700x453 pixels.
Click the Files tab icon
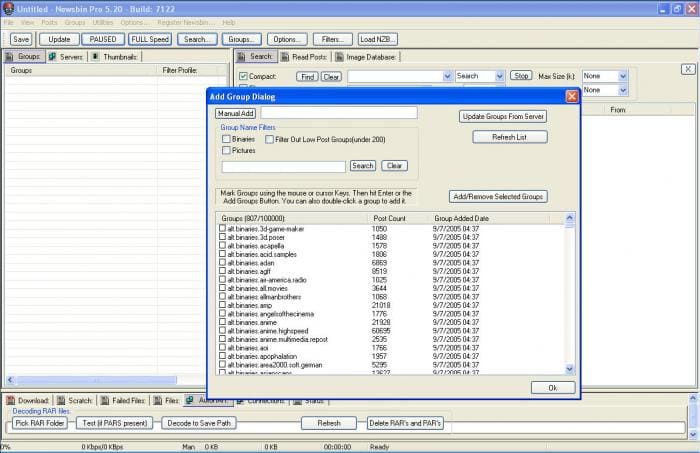(158, 400)
